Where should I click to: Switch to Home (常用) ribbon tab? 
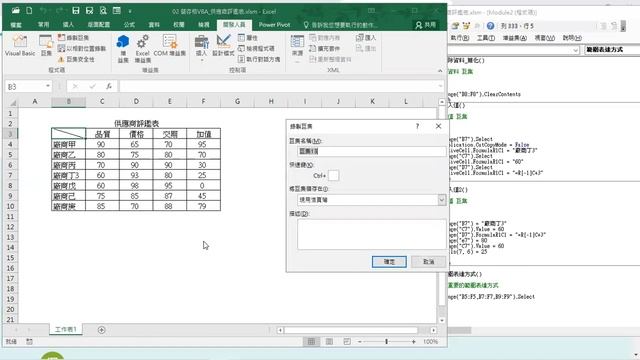pos(43,25)
